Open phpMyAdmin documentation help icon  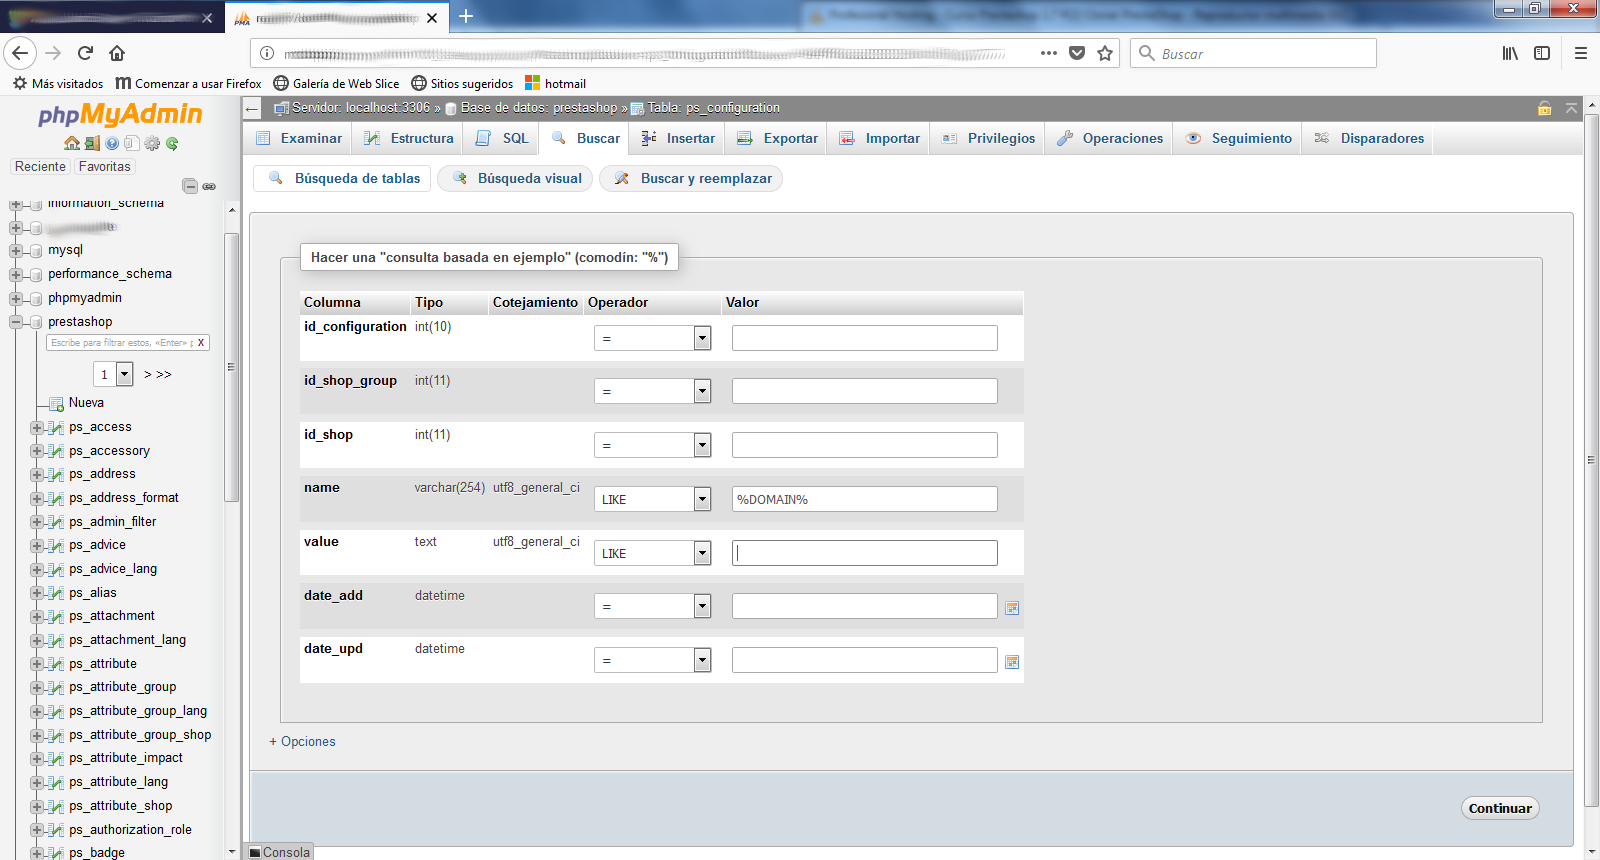pos(112,144)
